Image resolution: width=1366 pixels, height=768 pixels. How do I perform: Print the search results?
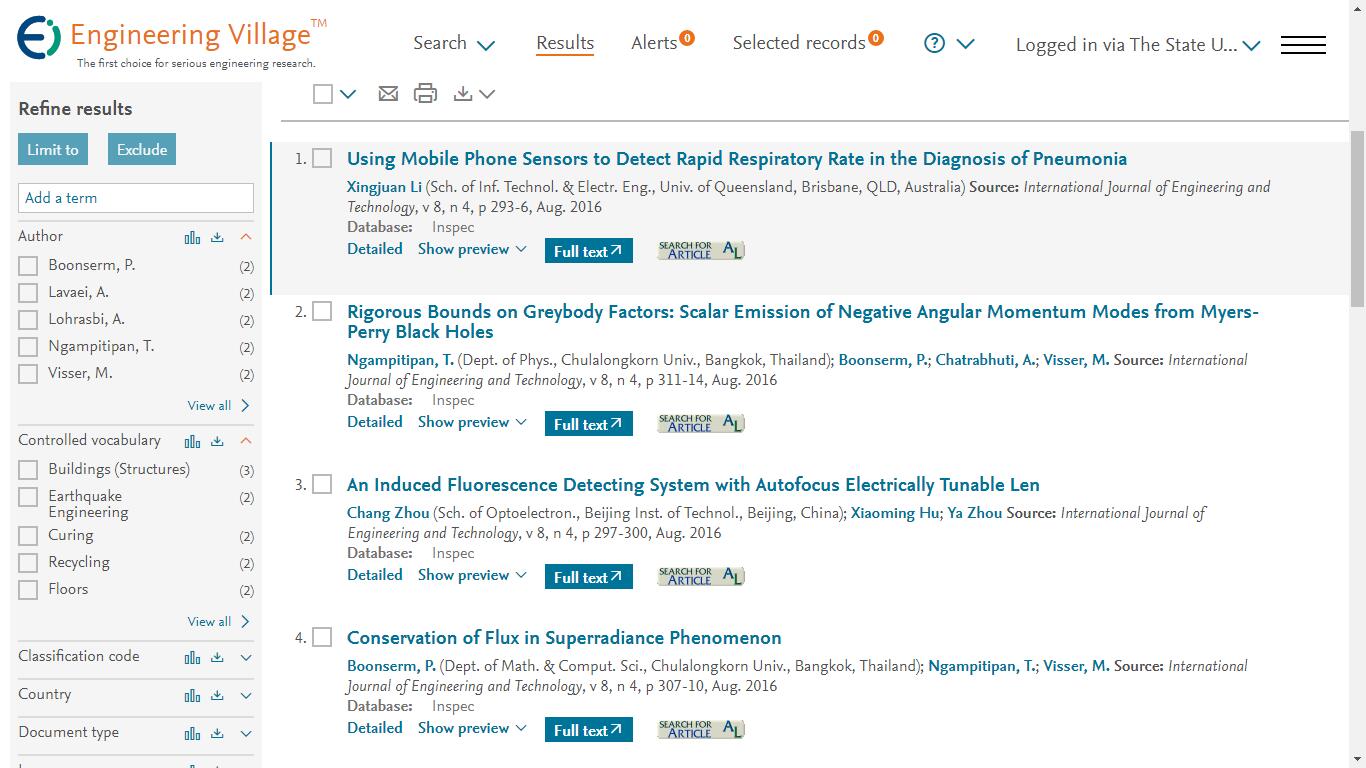pos(425,93)
